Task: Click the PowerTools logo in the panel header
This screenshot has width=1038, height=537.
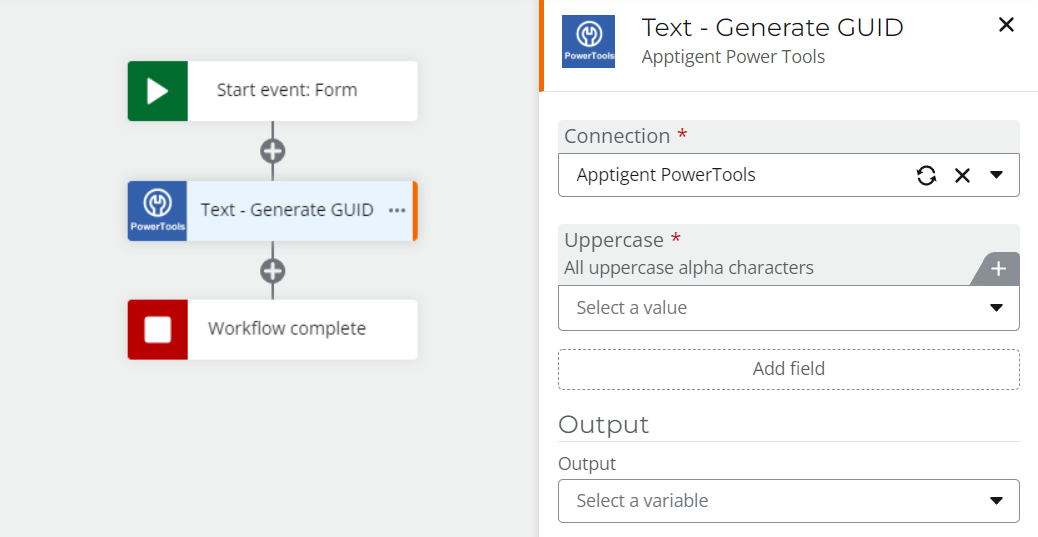Action: [589, 41]
